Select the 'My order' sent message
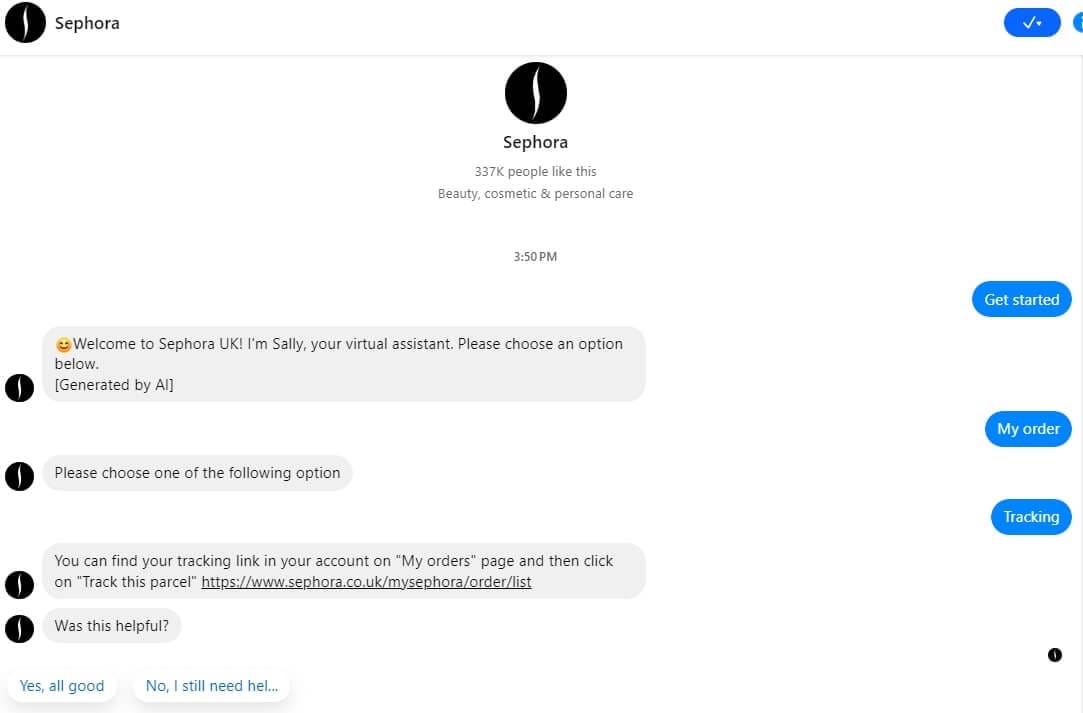Viewport: 1083px width, 713px height. tap(1028, 428)
